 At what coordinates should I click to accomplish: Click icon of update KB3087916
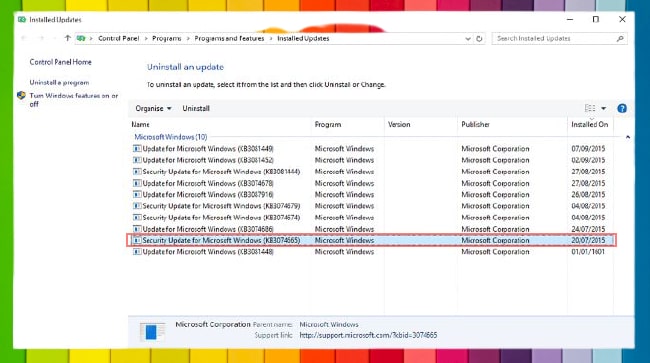click(x=137, y=194)
